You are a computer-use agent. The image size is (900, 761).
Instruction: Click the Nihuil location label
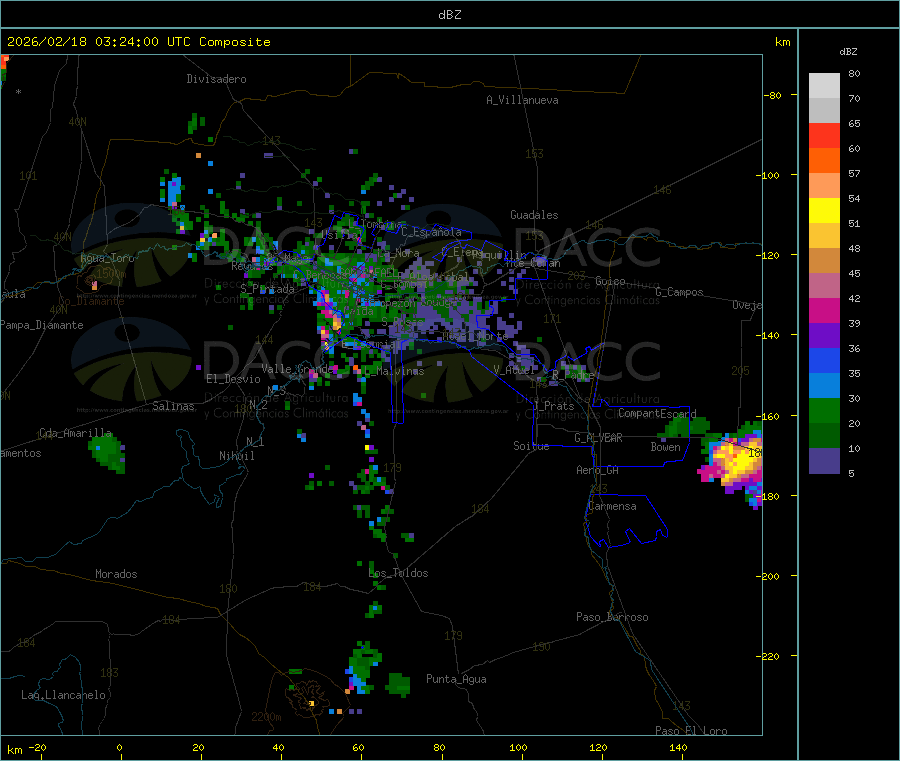[x=236, y=456]
